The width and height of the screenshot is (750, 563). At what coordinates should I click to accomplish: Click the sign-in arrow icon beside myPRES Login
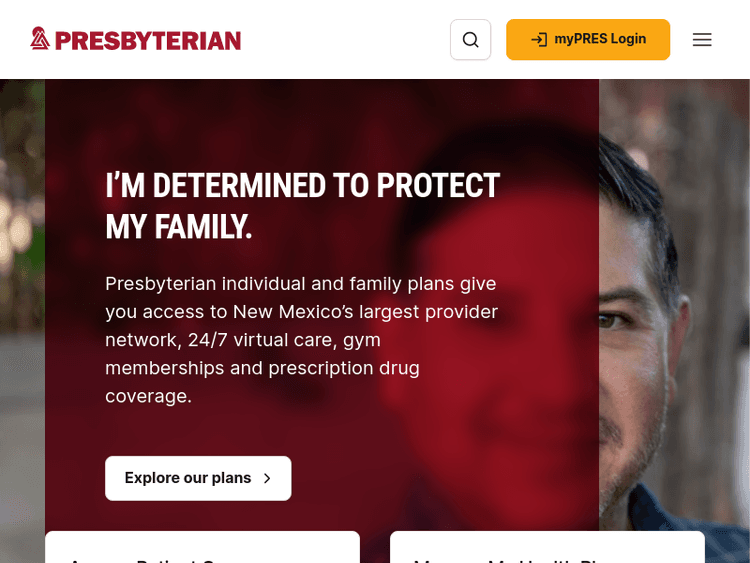point(539,40)
